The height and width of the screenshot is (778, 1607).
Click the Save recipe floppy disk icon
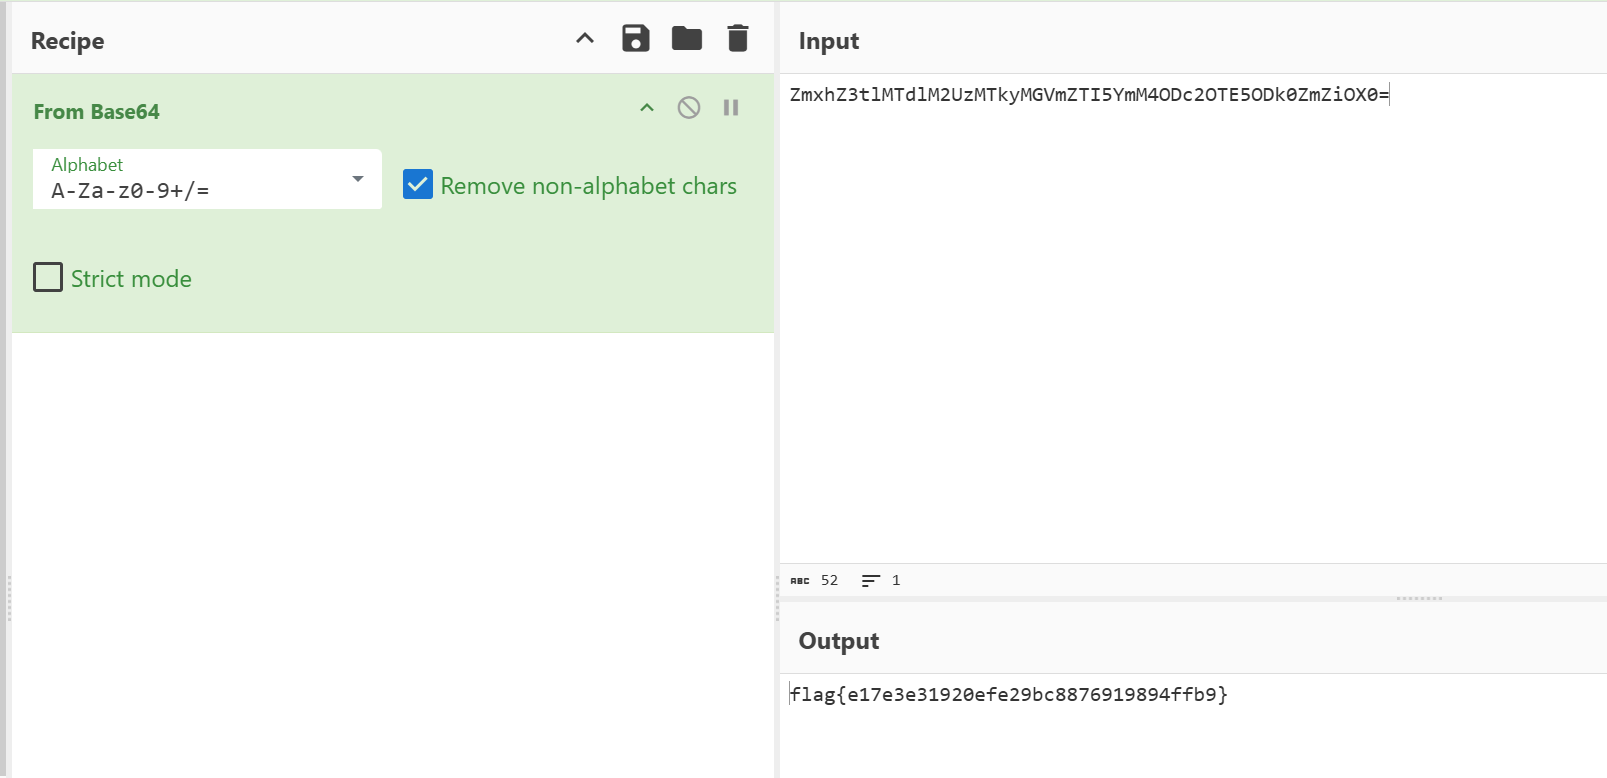[636, 39]
